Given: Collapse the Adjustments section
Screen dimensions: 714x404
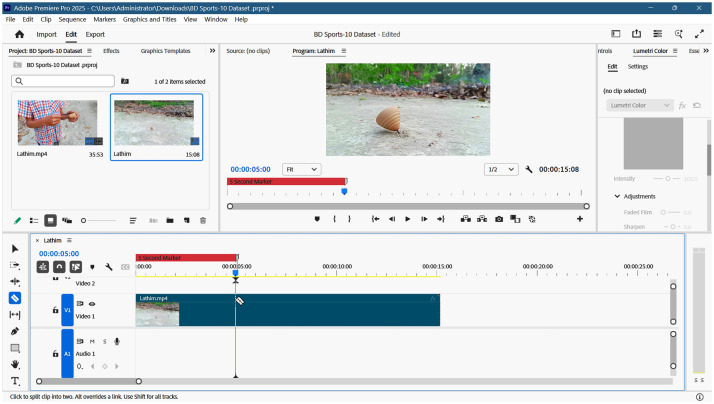Looking at the screenshot, I should click(617, 196).
